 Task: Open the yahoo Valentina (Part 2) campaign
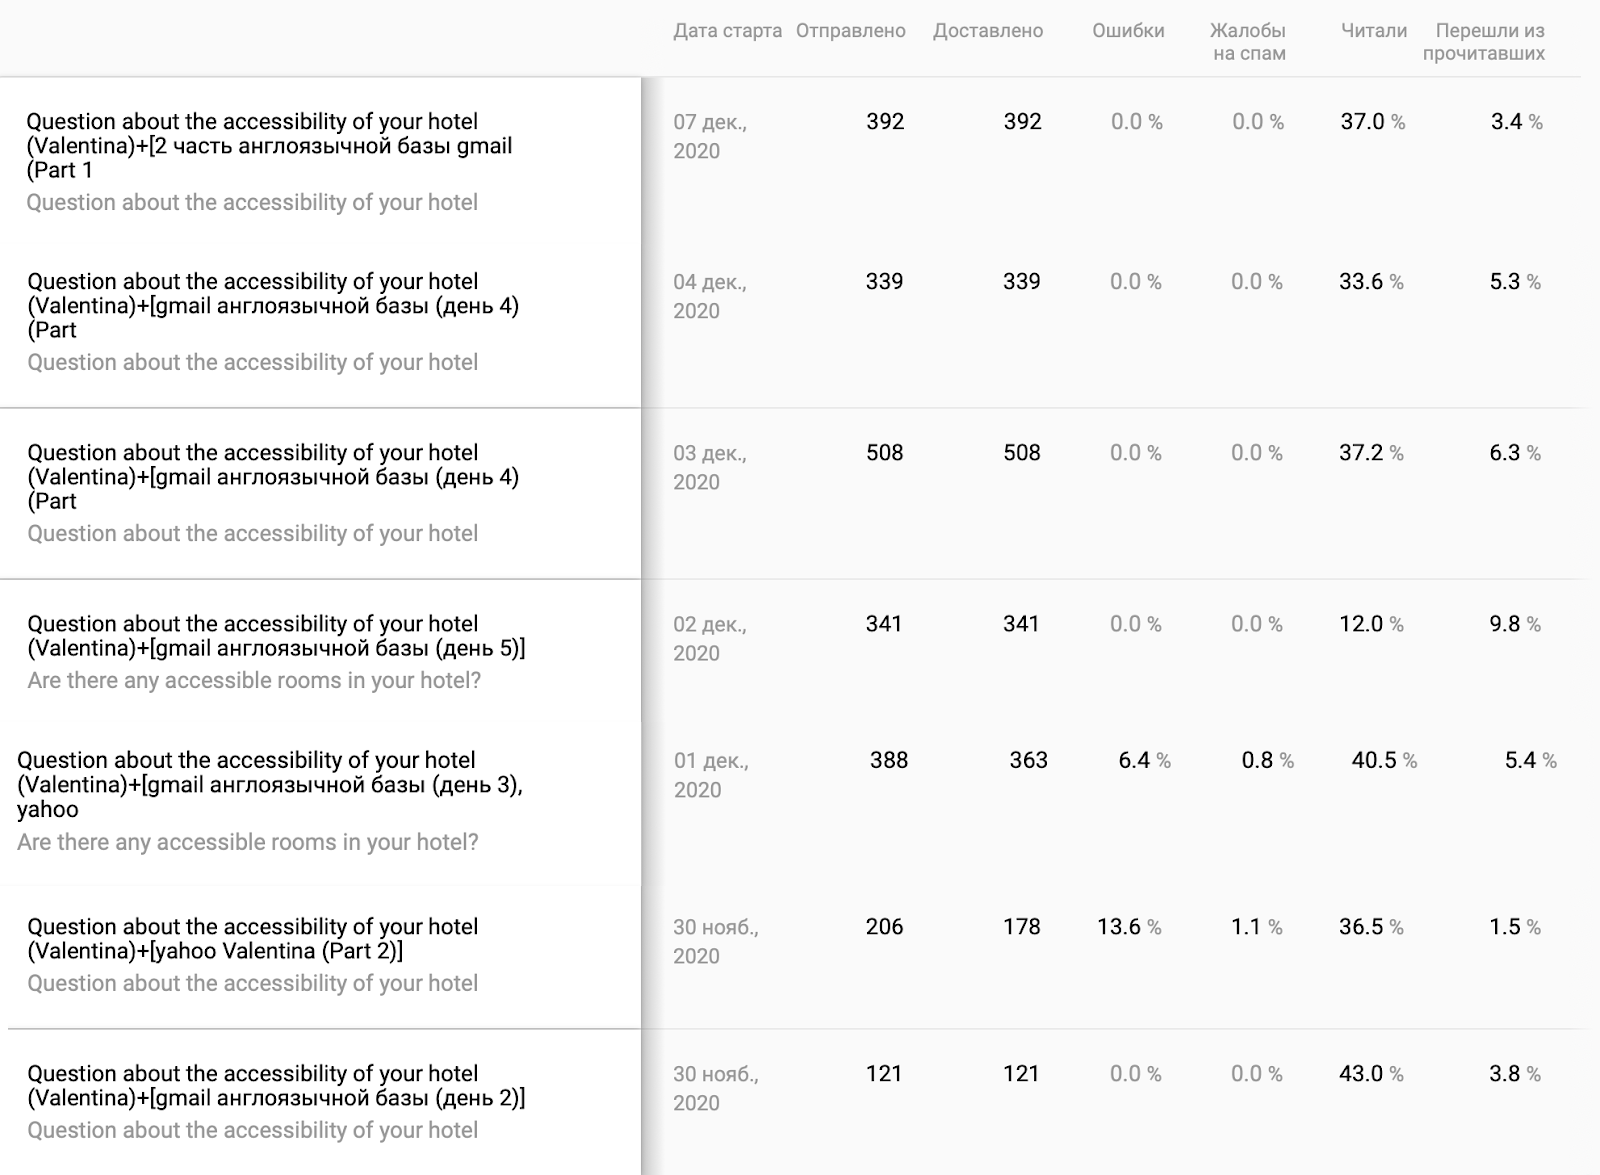(x=253, y=938)
